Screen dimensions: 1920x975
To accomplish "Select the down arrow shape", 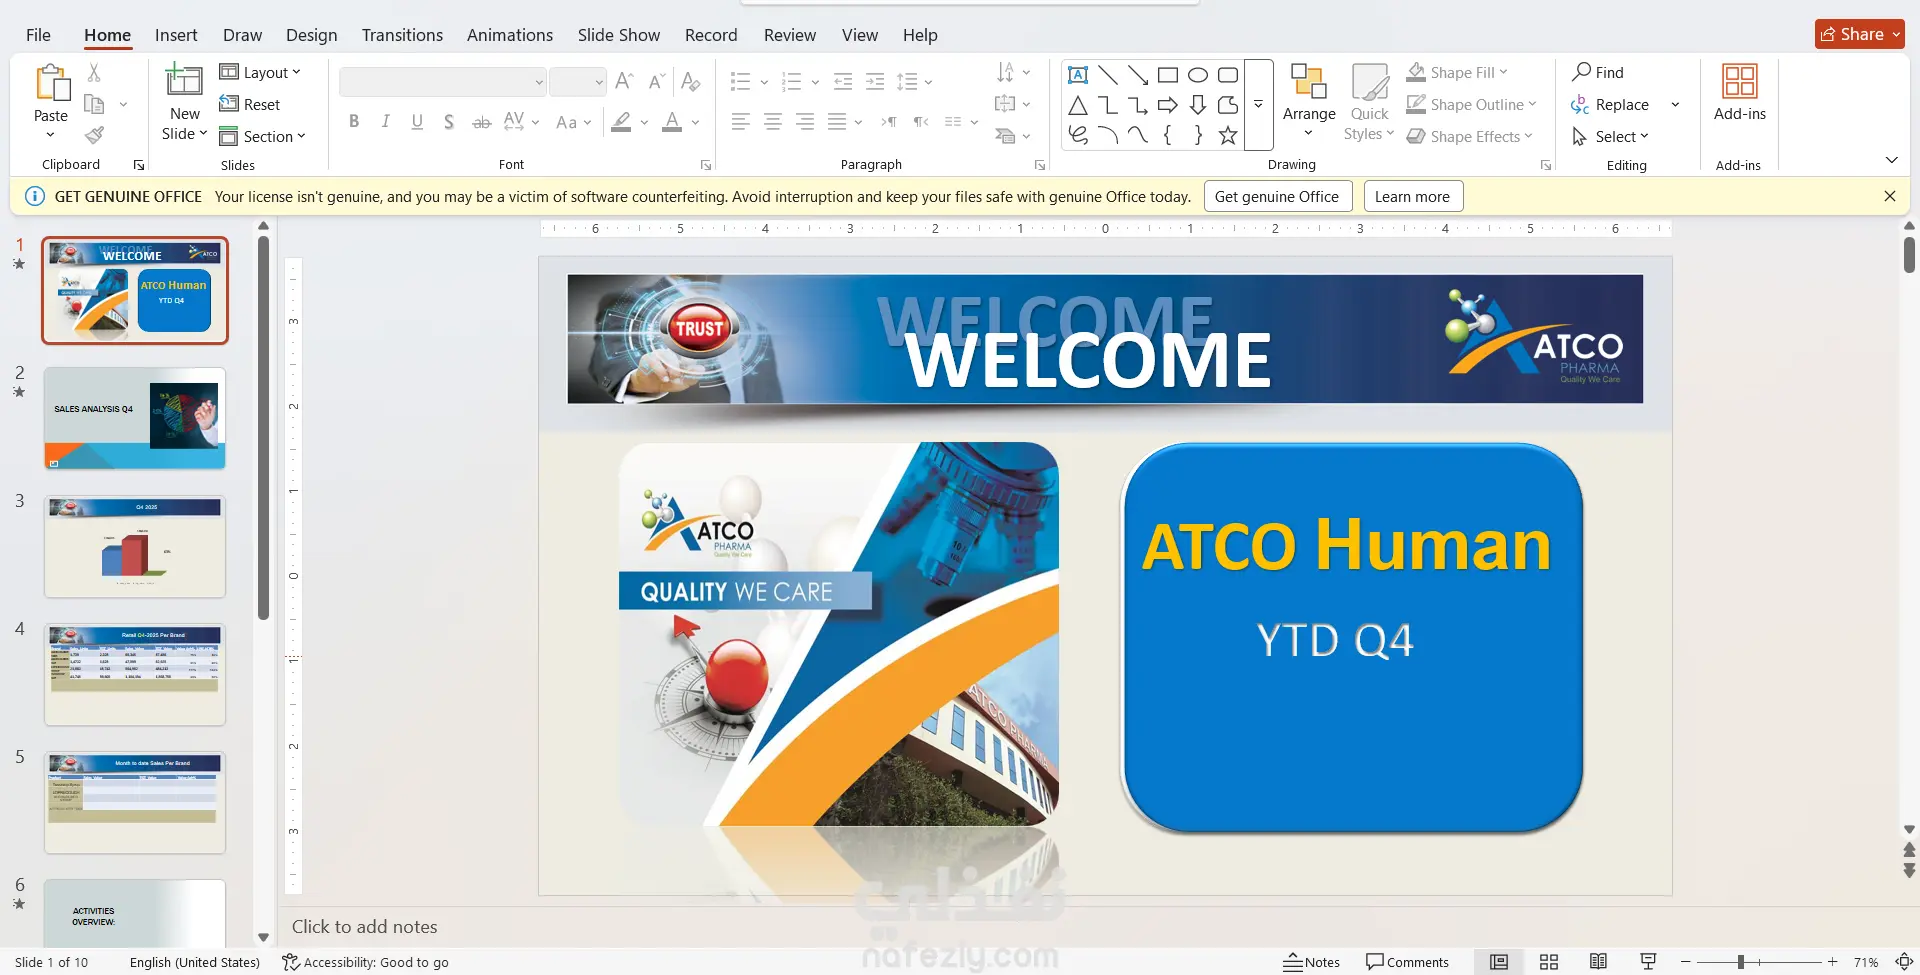I will pos(1198,105).
